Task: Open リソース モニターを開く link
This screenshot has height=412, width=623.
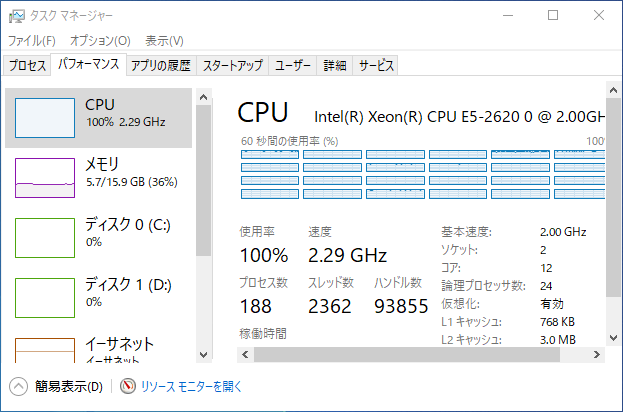Action: pos(192,386)
